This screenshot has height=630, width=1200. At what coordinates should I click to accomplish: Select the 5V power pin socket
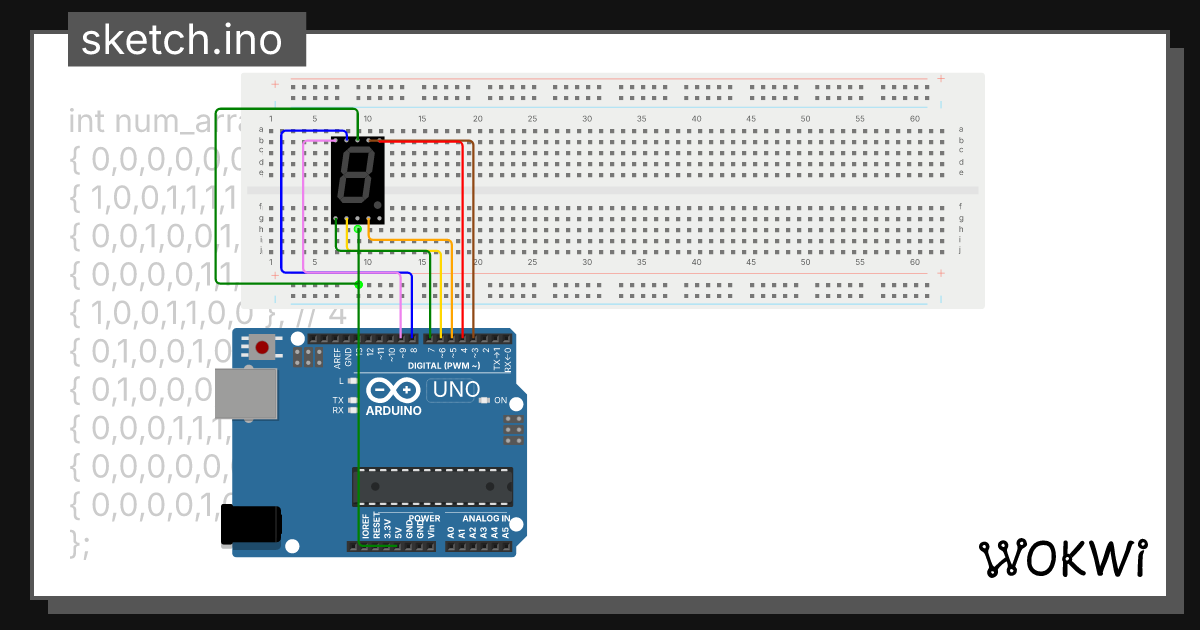[x=397, y=547]
